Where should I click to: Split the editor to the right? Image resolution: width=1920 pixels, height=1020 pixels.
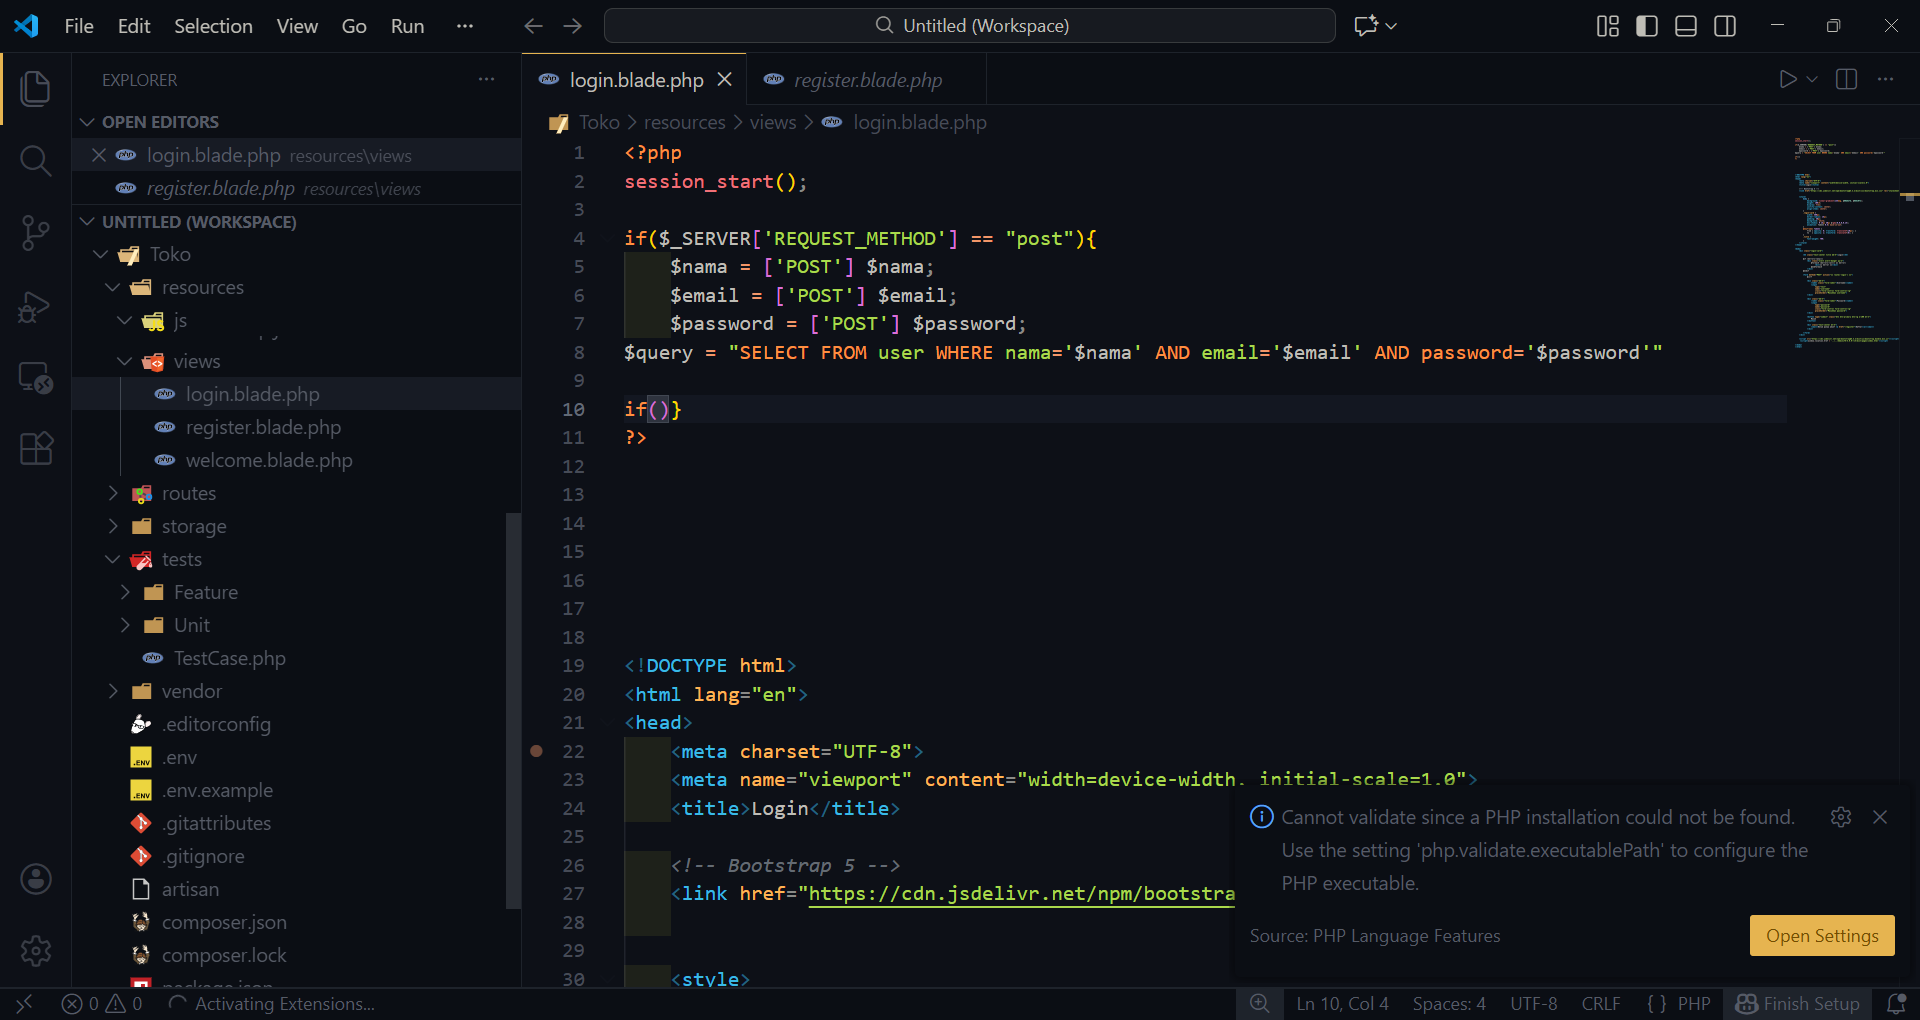click(x=1847, y=79)
